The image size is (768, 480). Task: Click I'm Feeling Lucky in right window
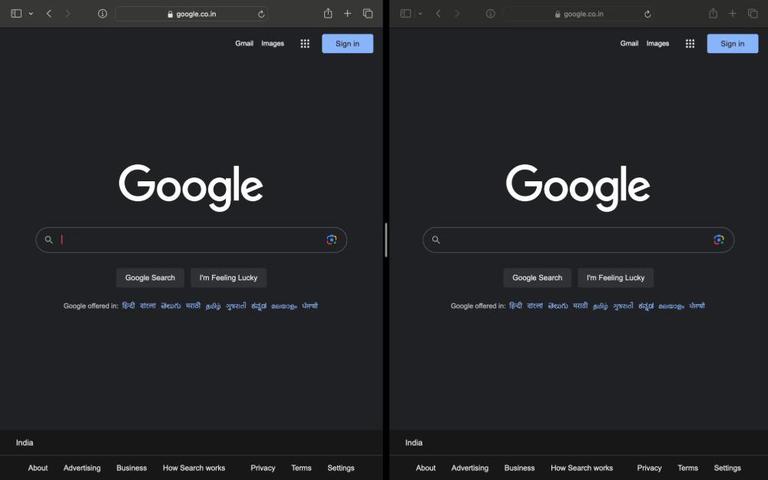616,278
